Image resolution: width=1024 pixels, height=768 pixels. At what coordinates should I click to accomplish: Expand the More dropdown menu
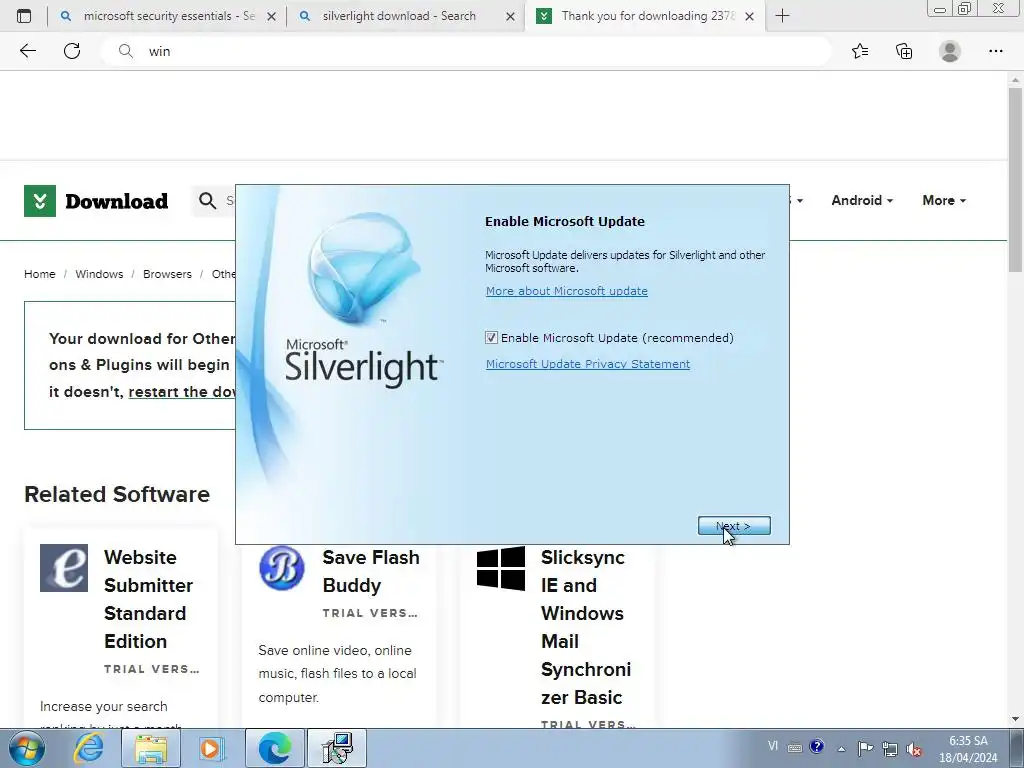coord(944,200)
